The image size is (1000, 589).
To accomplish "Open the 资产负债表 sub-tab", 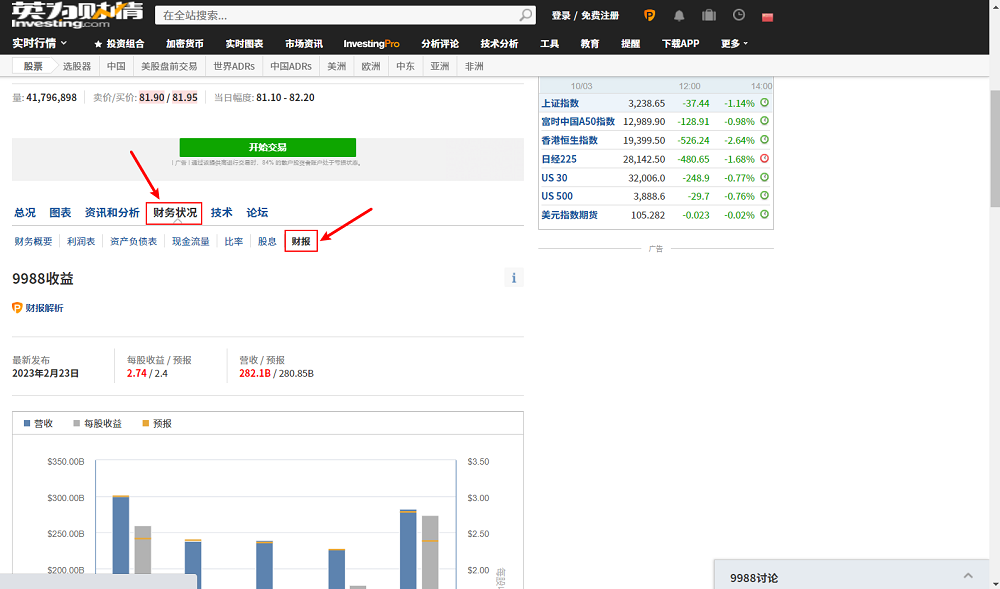I will click(133, 242).
